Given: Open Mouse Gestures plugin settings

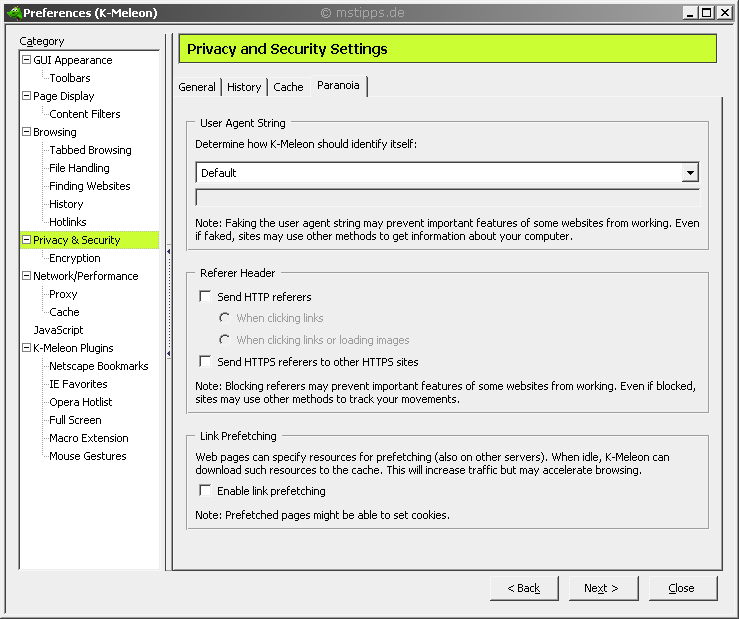Looking at the screenshot, I should [88, 456].
